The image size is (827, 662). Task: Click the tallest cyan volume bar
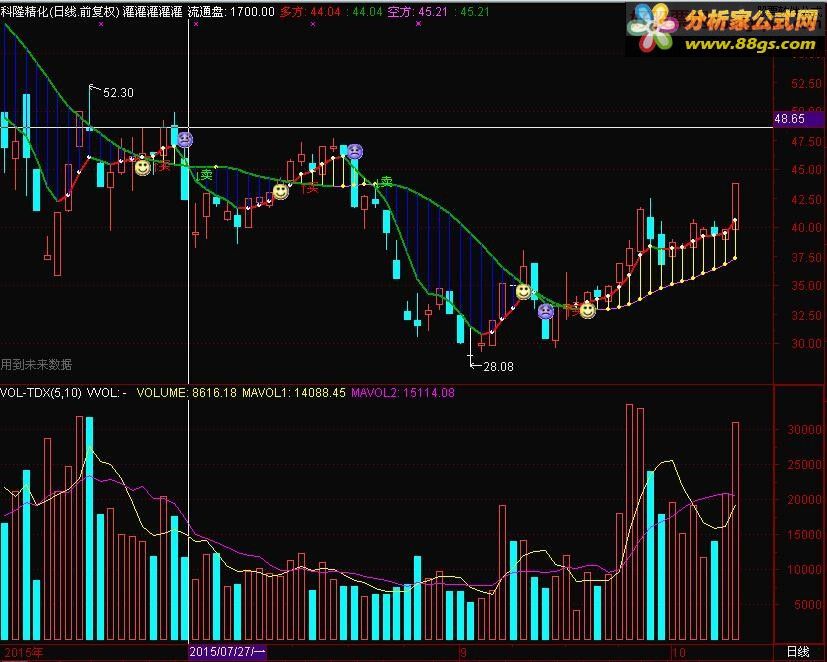[x=89, y=528]
